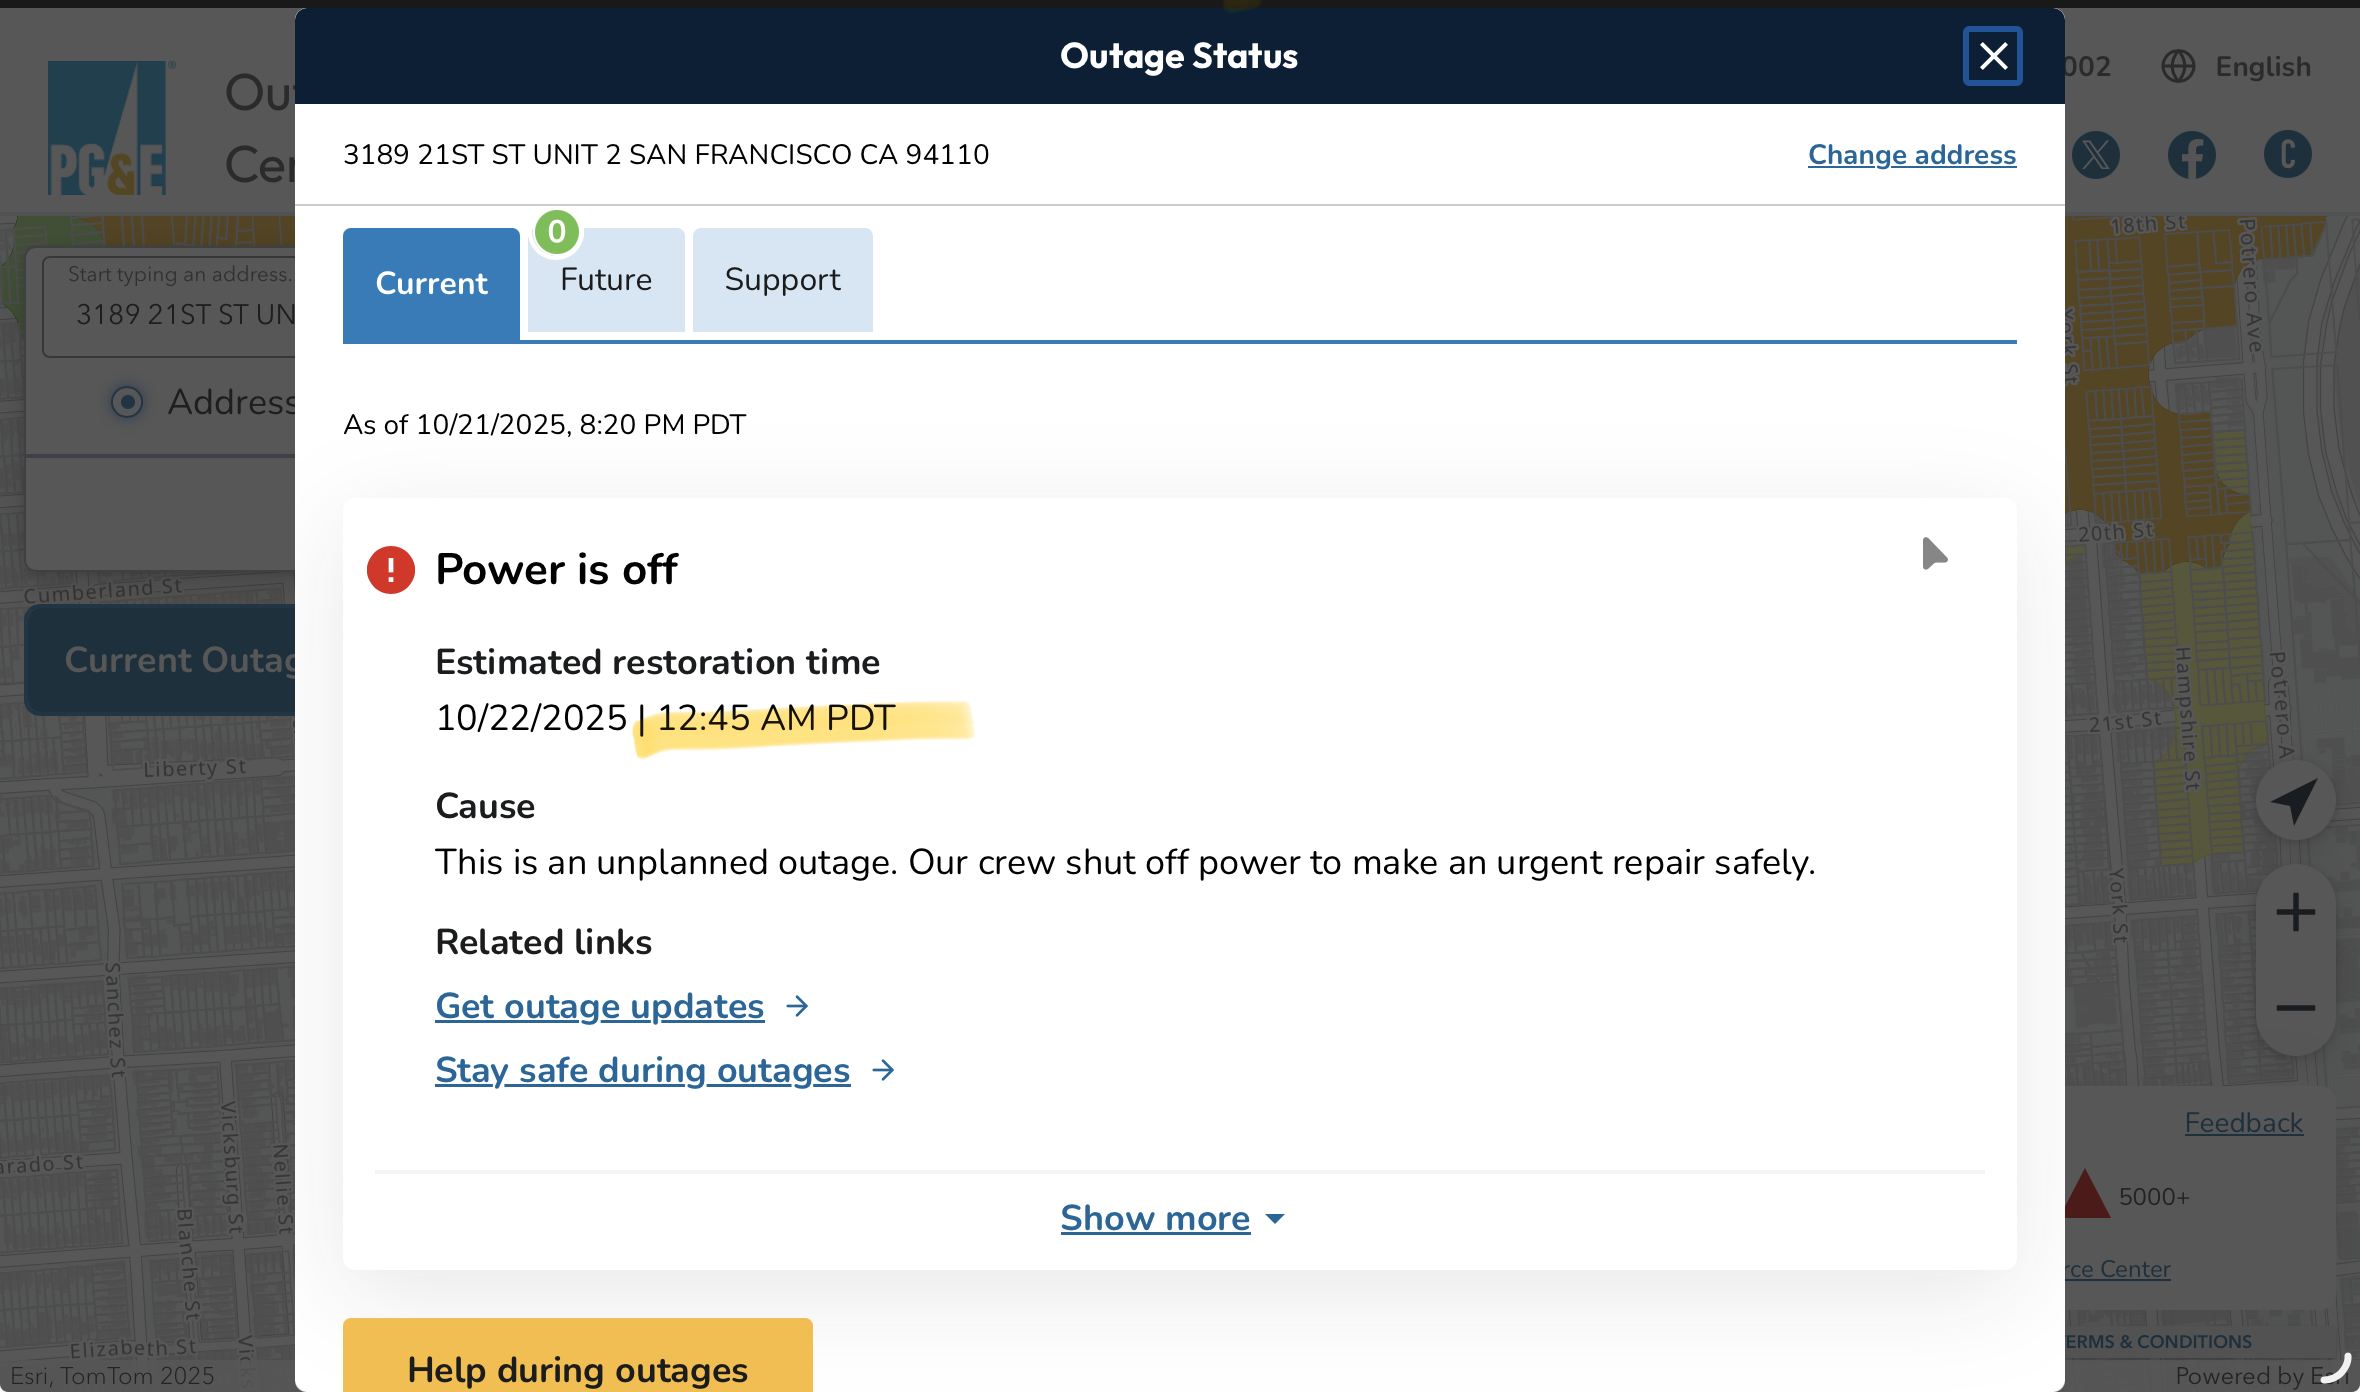
Task: Click the globe language icon
Action: coord(2178,67)
